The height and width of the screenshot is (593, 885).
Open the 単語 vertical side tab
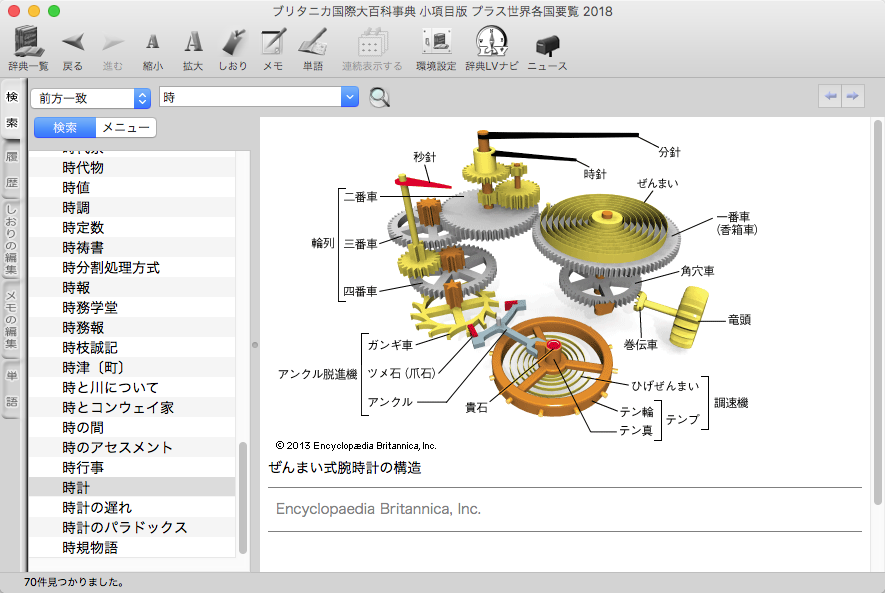coord(11,389)
